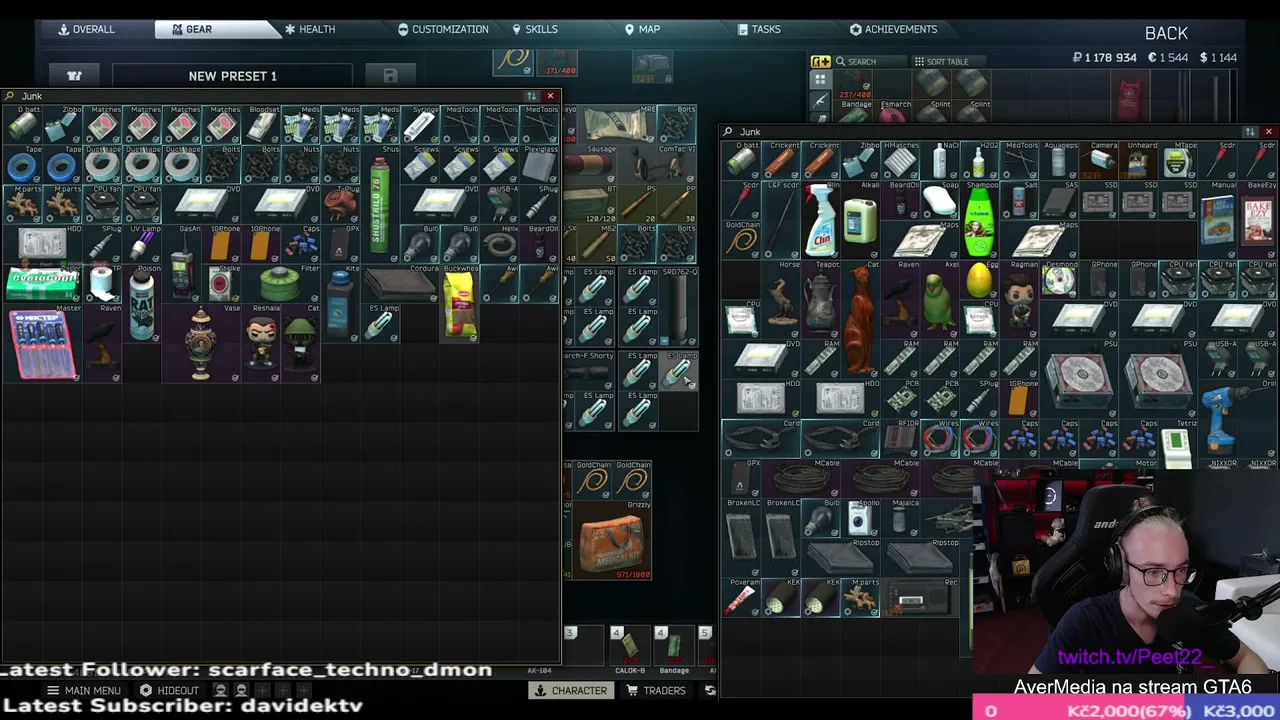Pick the Ragman figurine
1280x720 pixels.
1020,300
